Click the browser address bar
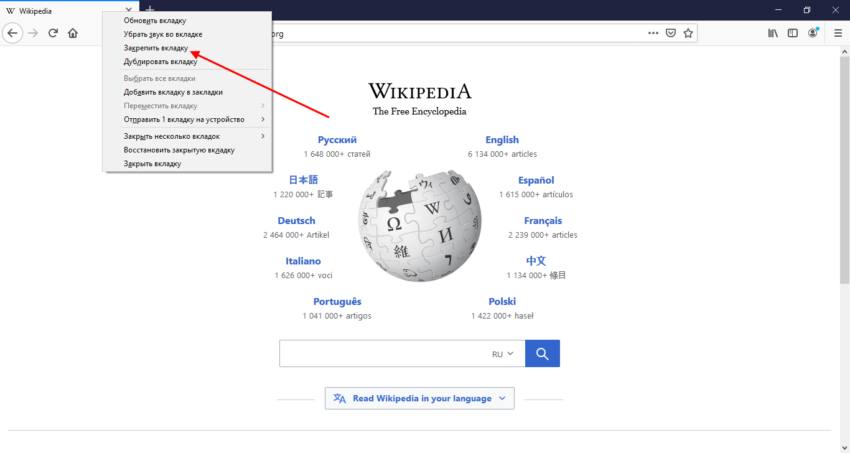Viewport: 850px width, 453px height. (455, 34)
